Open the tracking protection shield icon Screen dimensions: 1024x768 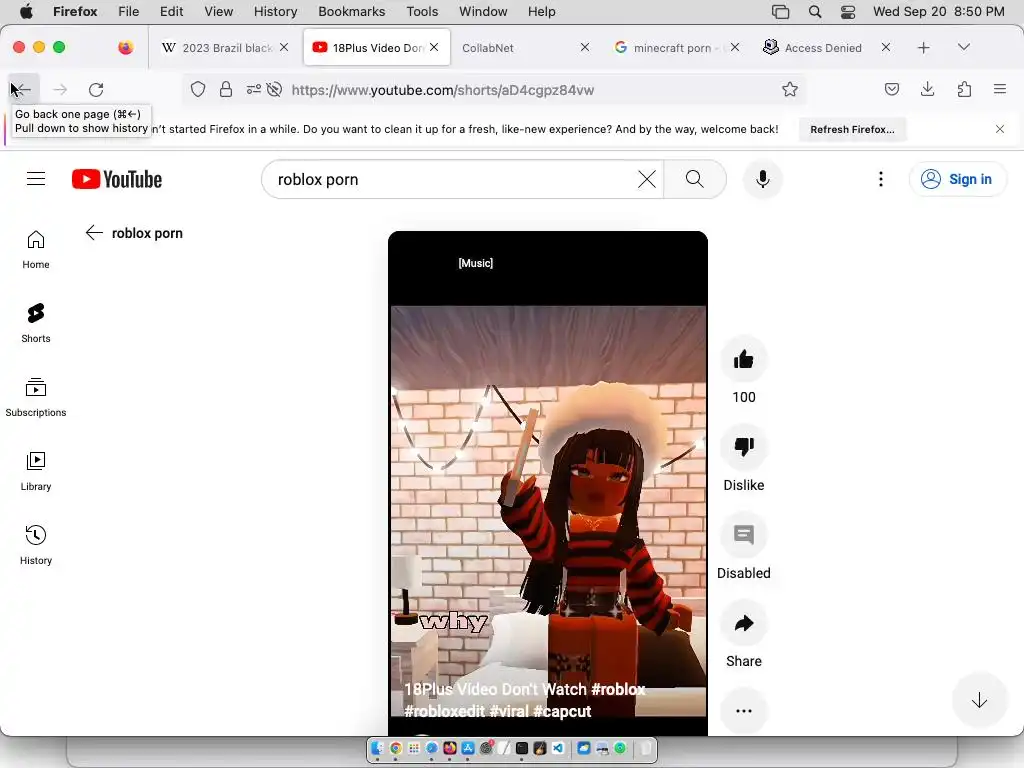(x=198, y=89)
